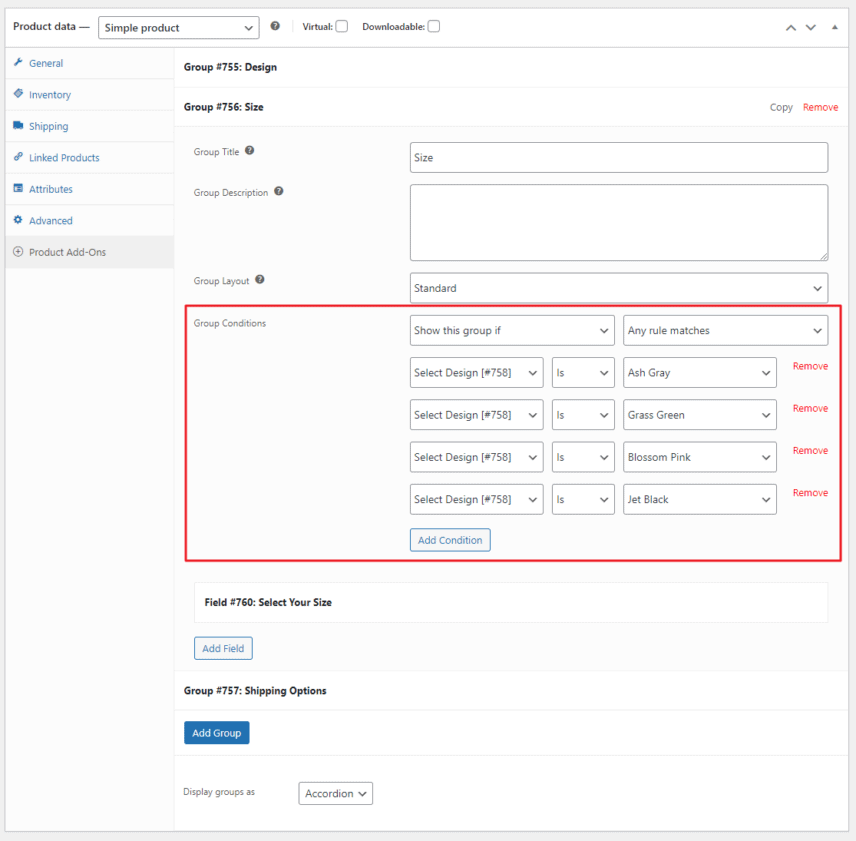The height and width of the screenshot is (841, 856).
Task: Enable the Downloadable checkbox
Action: [x=433, y=26]
